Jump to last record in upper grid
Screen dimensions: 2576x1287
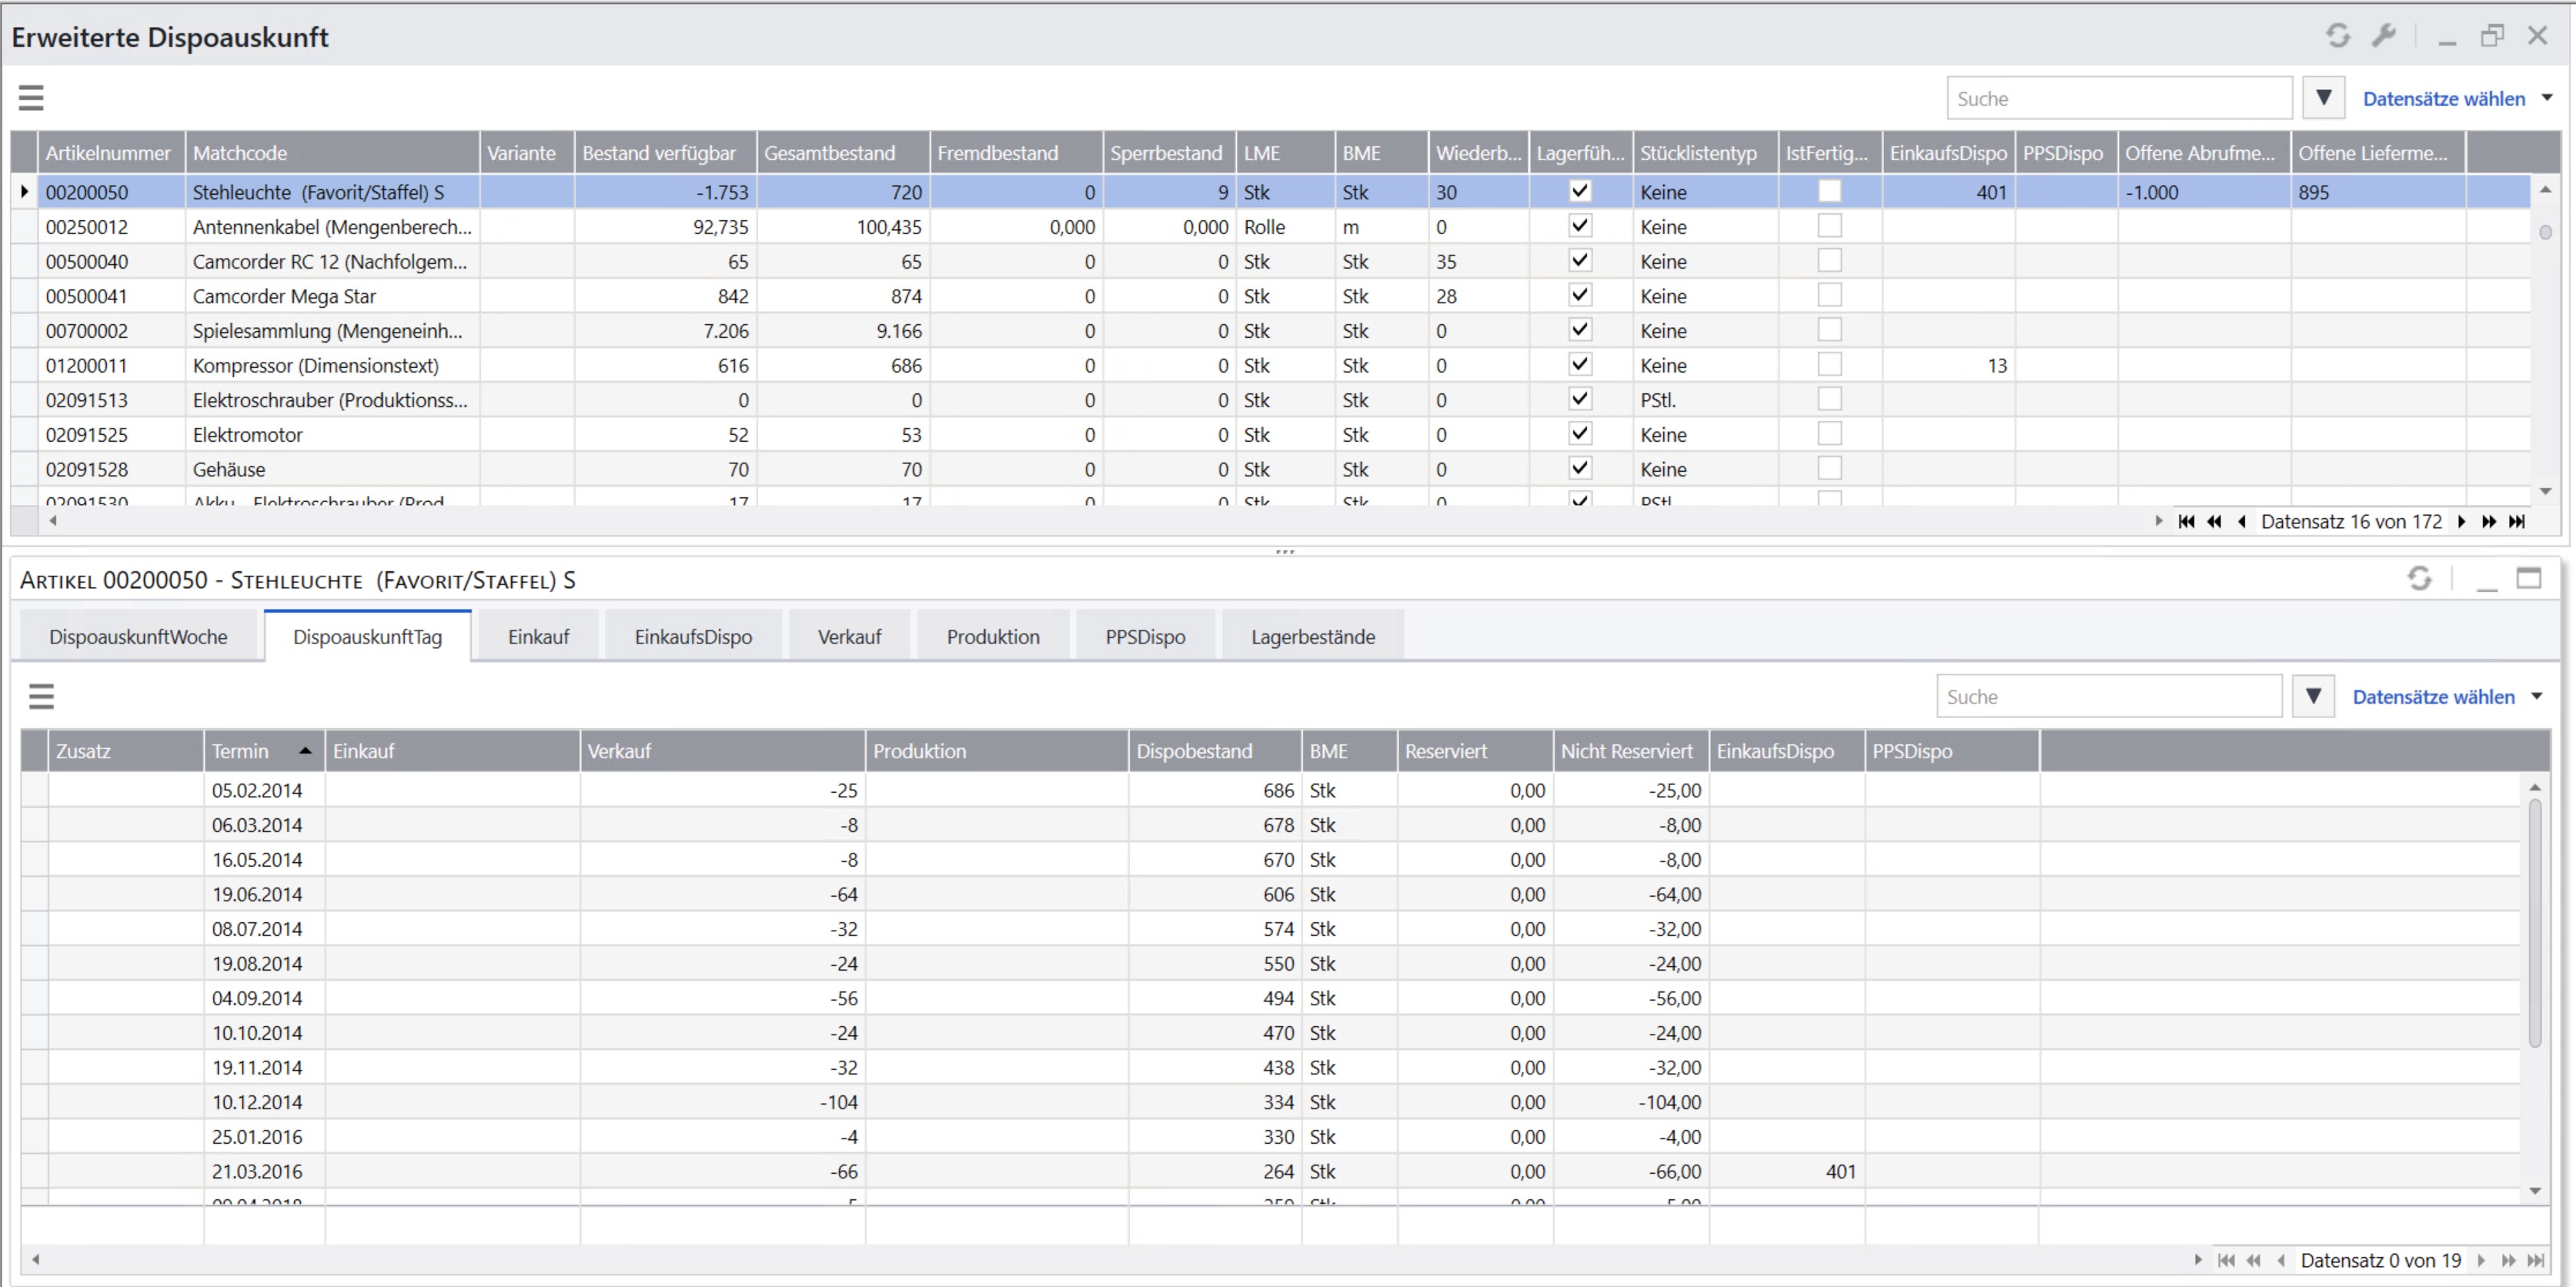click(2517, 521)
